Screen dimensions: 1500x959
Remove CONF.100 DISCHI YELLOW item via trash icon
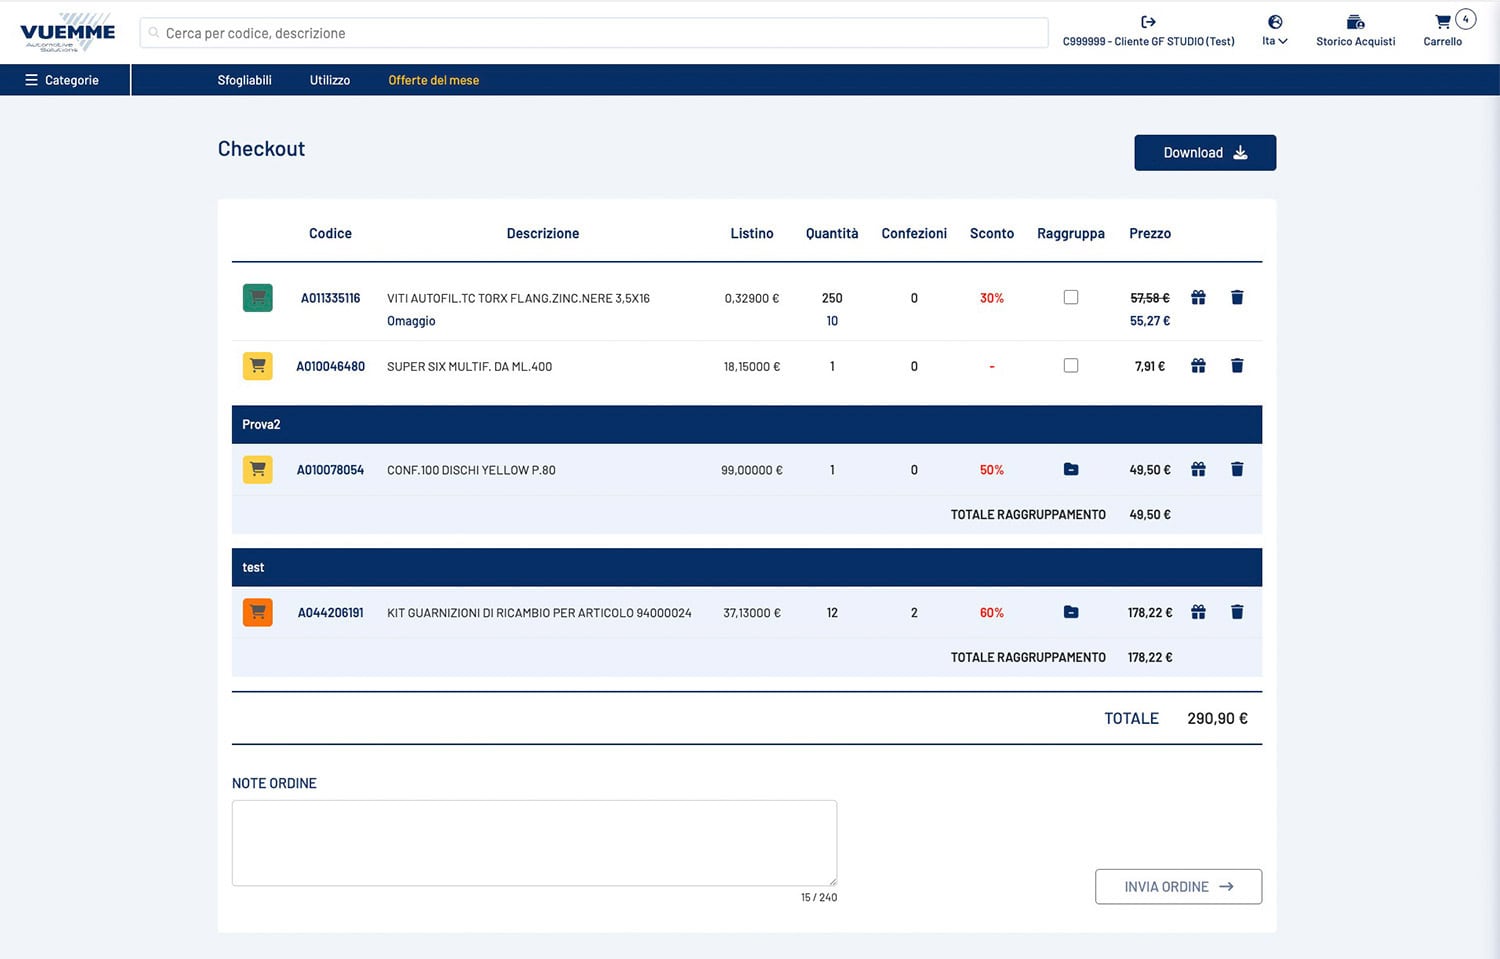pos(1237,469)
